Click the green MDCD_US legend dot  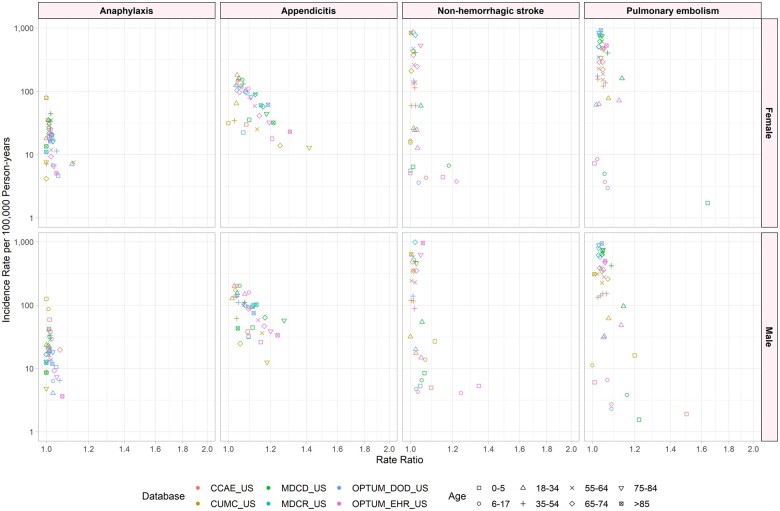(269, 488)
